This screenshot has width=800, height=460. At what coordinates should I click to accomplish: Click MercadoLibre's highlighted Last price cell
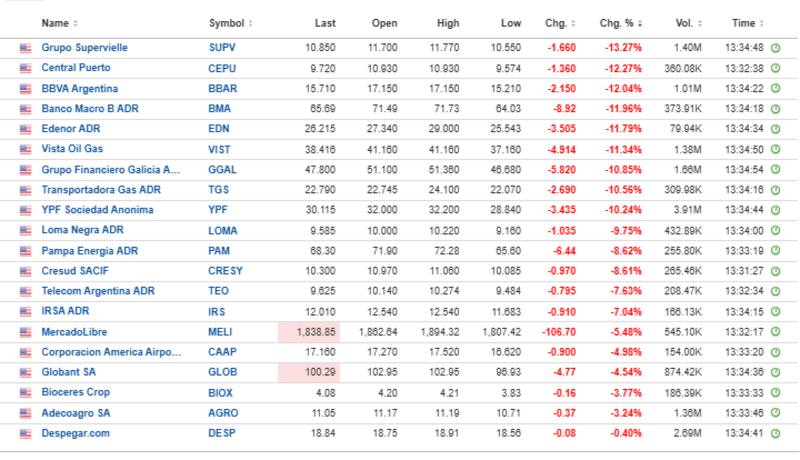pos(310,331)
